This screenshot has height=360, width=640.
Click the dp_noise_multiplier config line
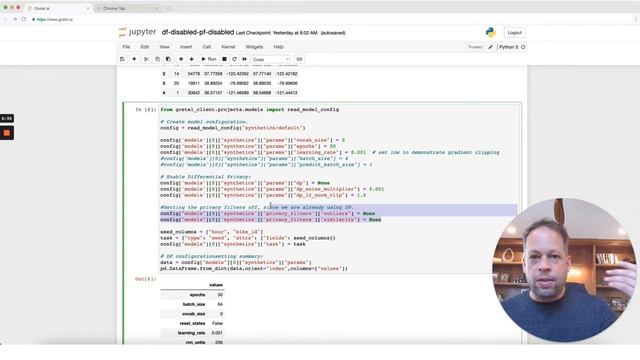(272, 189)
